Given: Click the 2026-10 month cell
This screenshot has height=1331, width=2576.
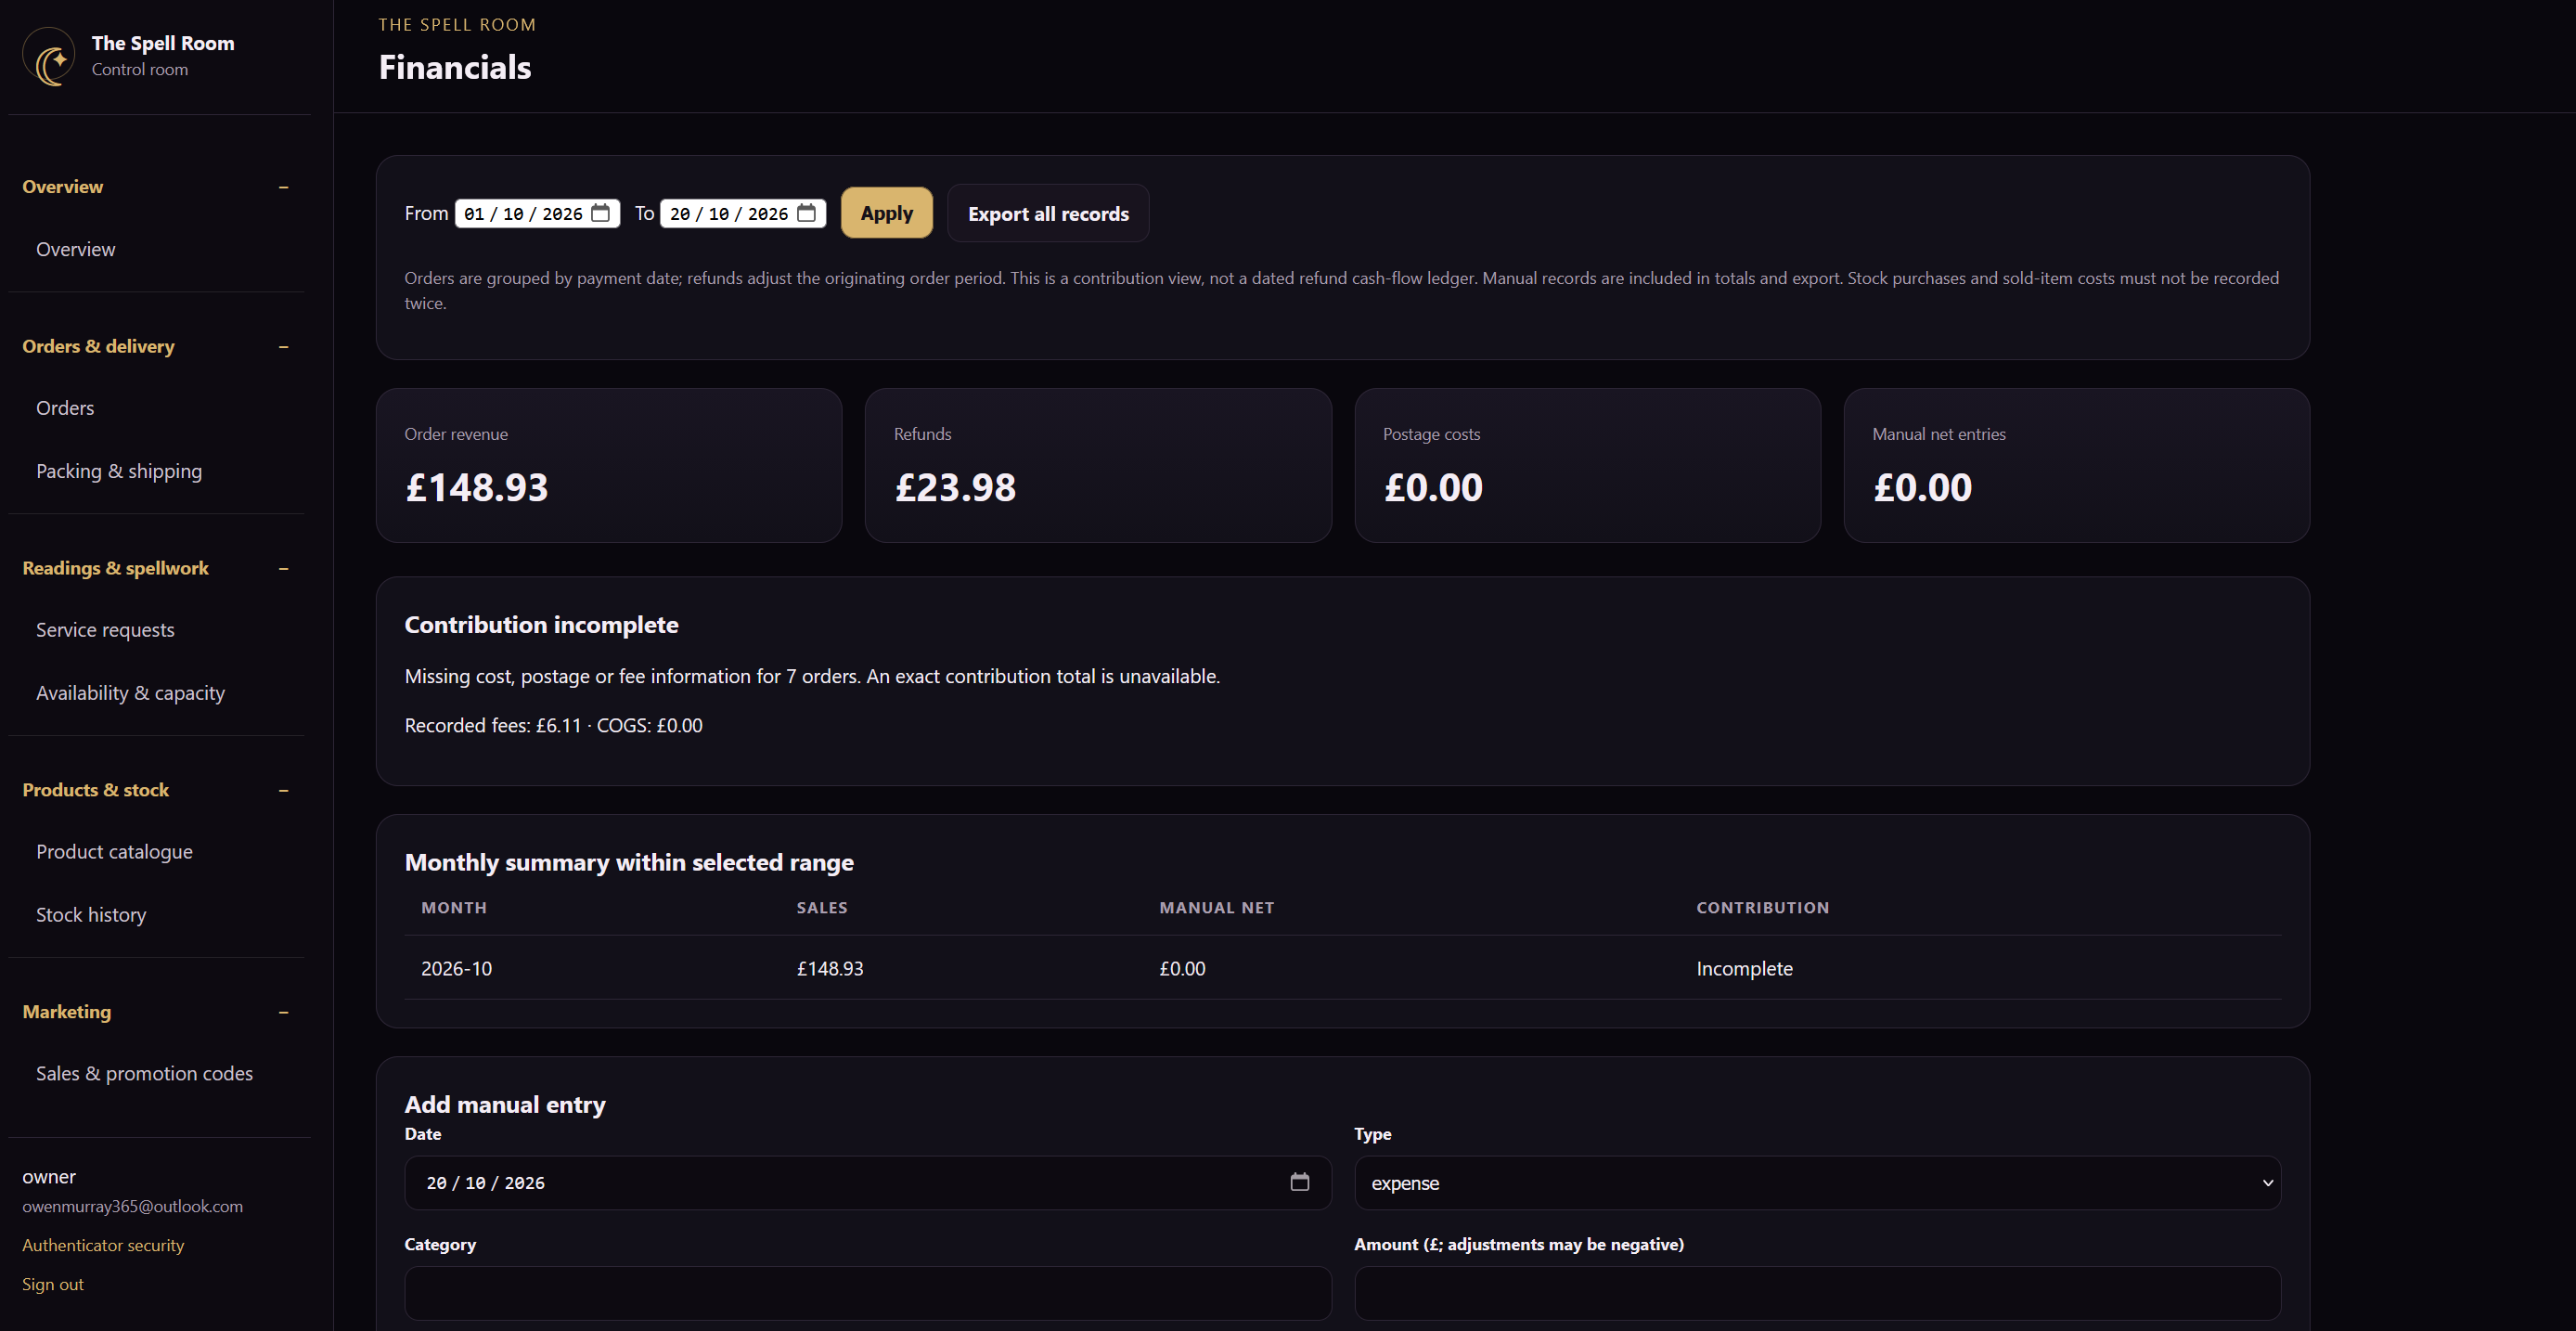Looking at the screenshot, I should tap(456, 969).
